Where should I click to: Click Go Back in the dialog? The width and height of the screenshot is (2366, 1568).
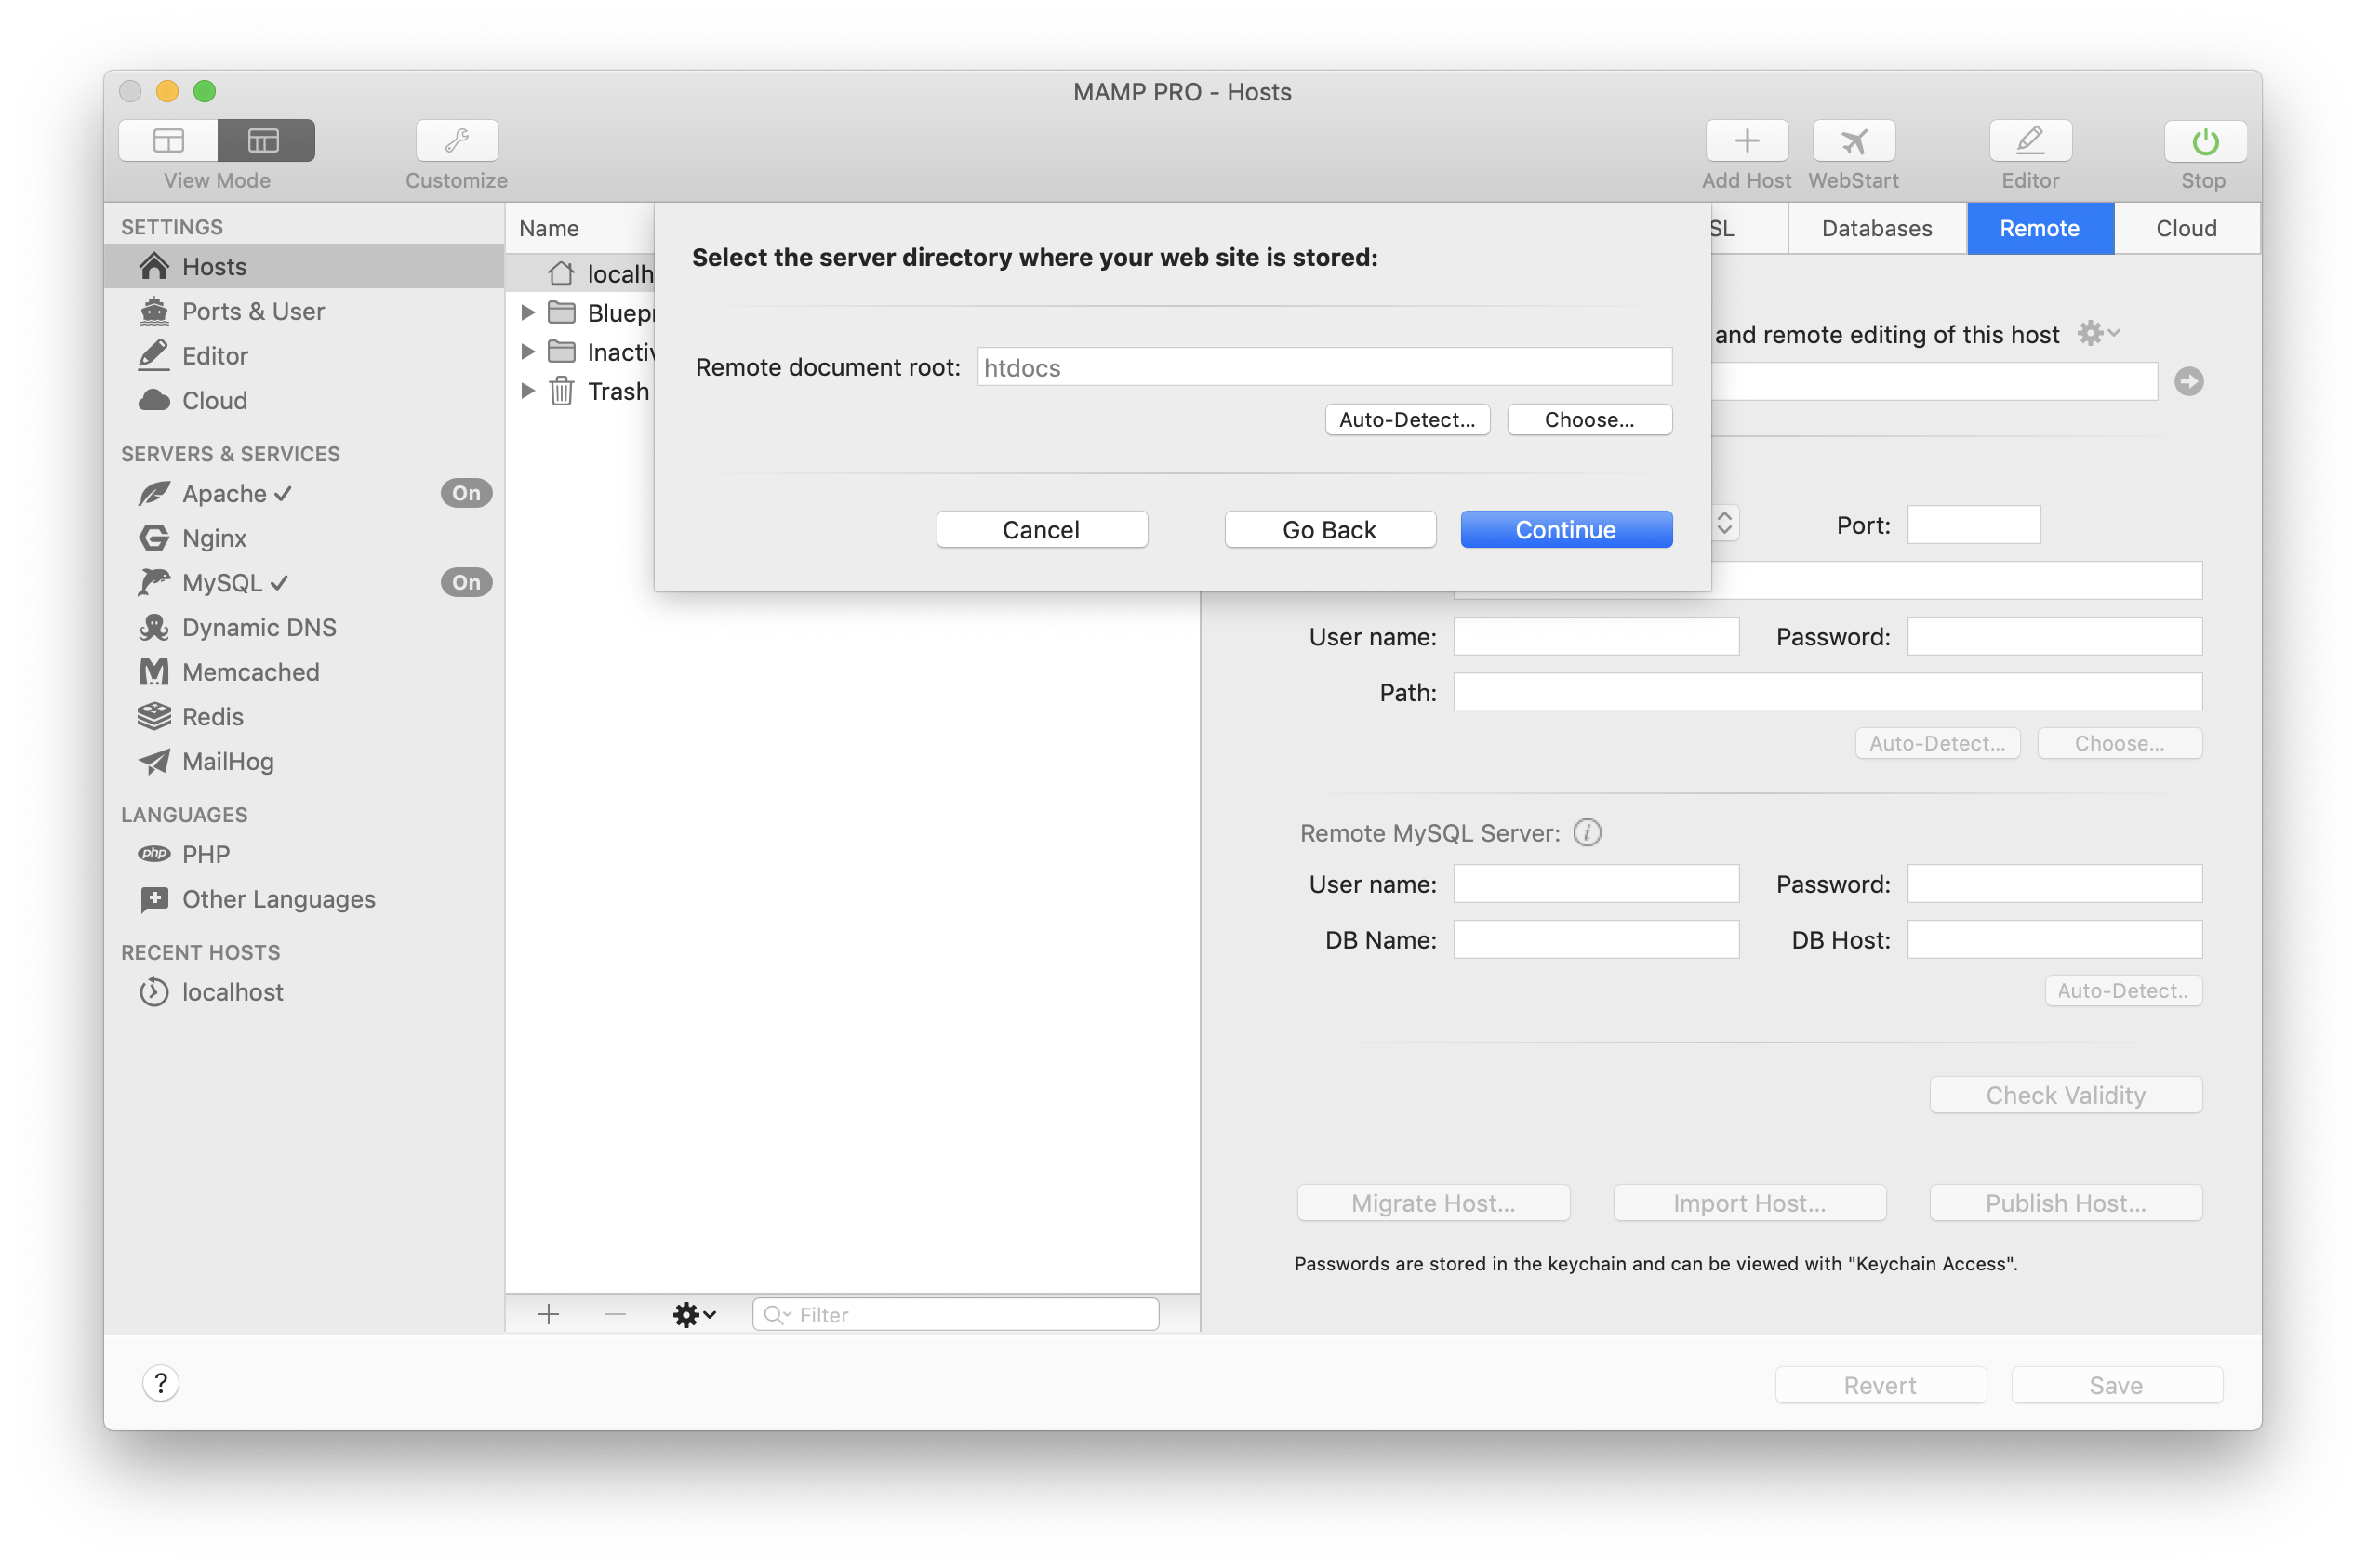tap(1329, 529)
